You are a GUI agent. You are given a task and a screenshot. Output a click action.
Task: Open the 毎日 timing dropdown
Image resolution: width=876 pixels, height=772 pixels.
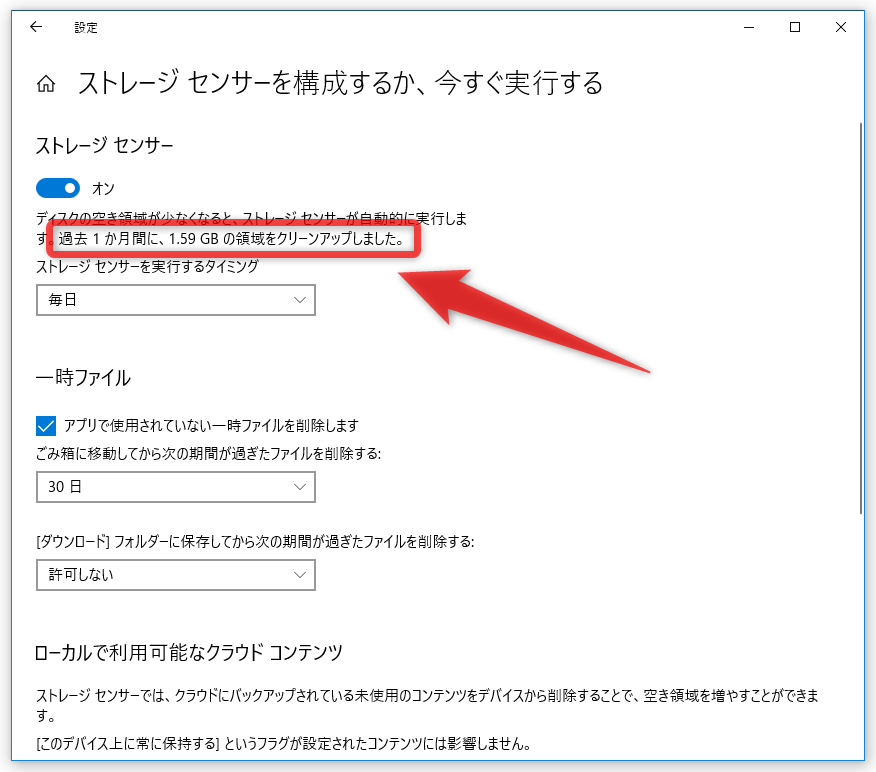176,300
